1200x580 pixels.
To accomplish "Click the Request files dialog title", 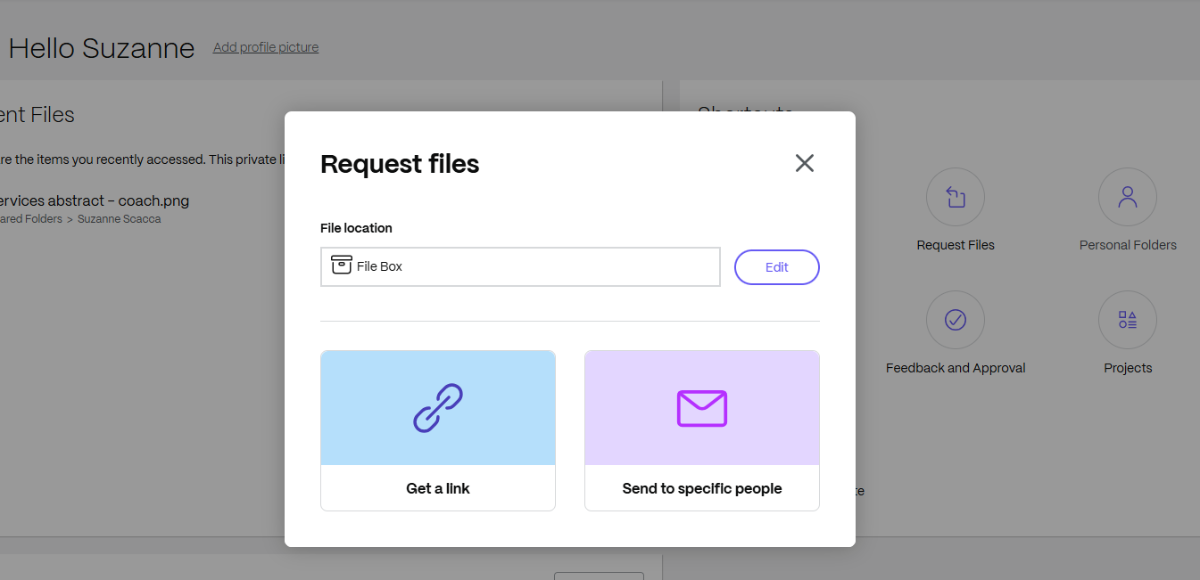I will pos(400,164).
